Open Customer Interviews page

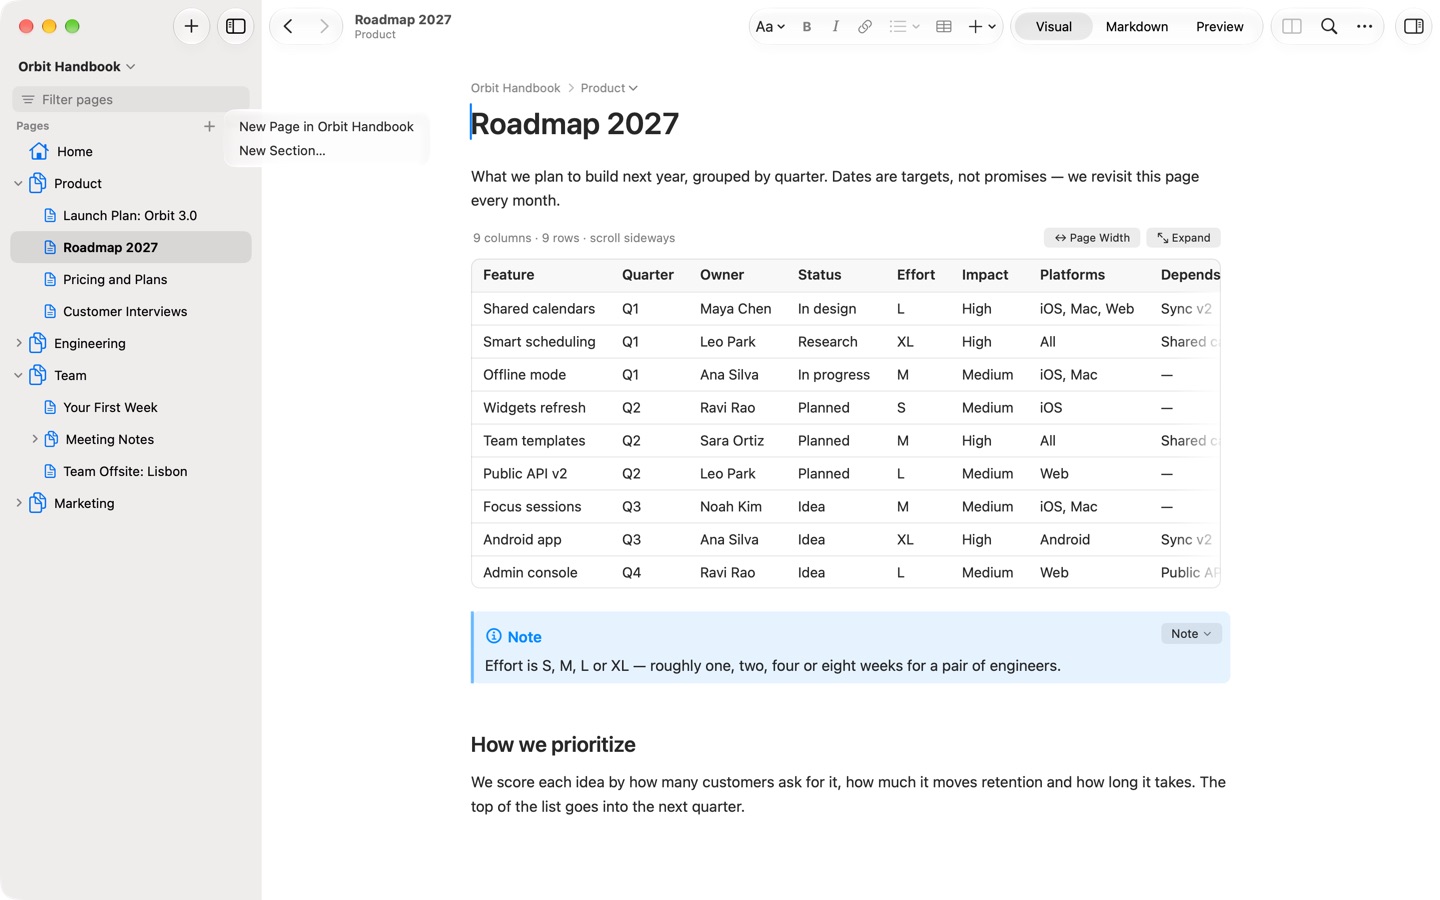pyautogui.click(x=131, y=311)
